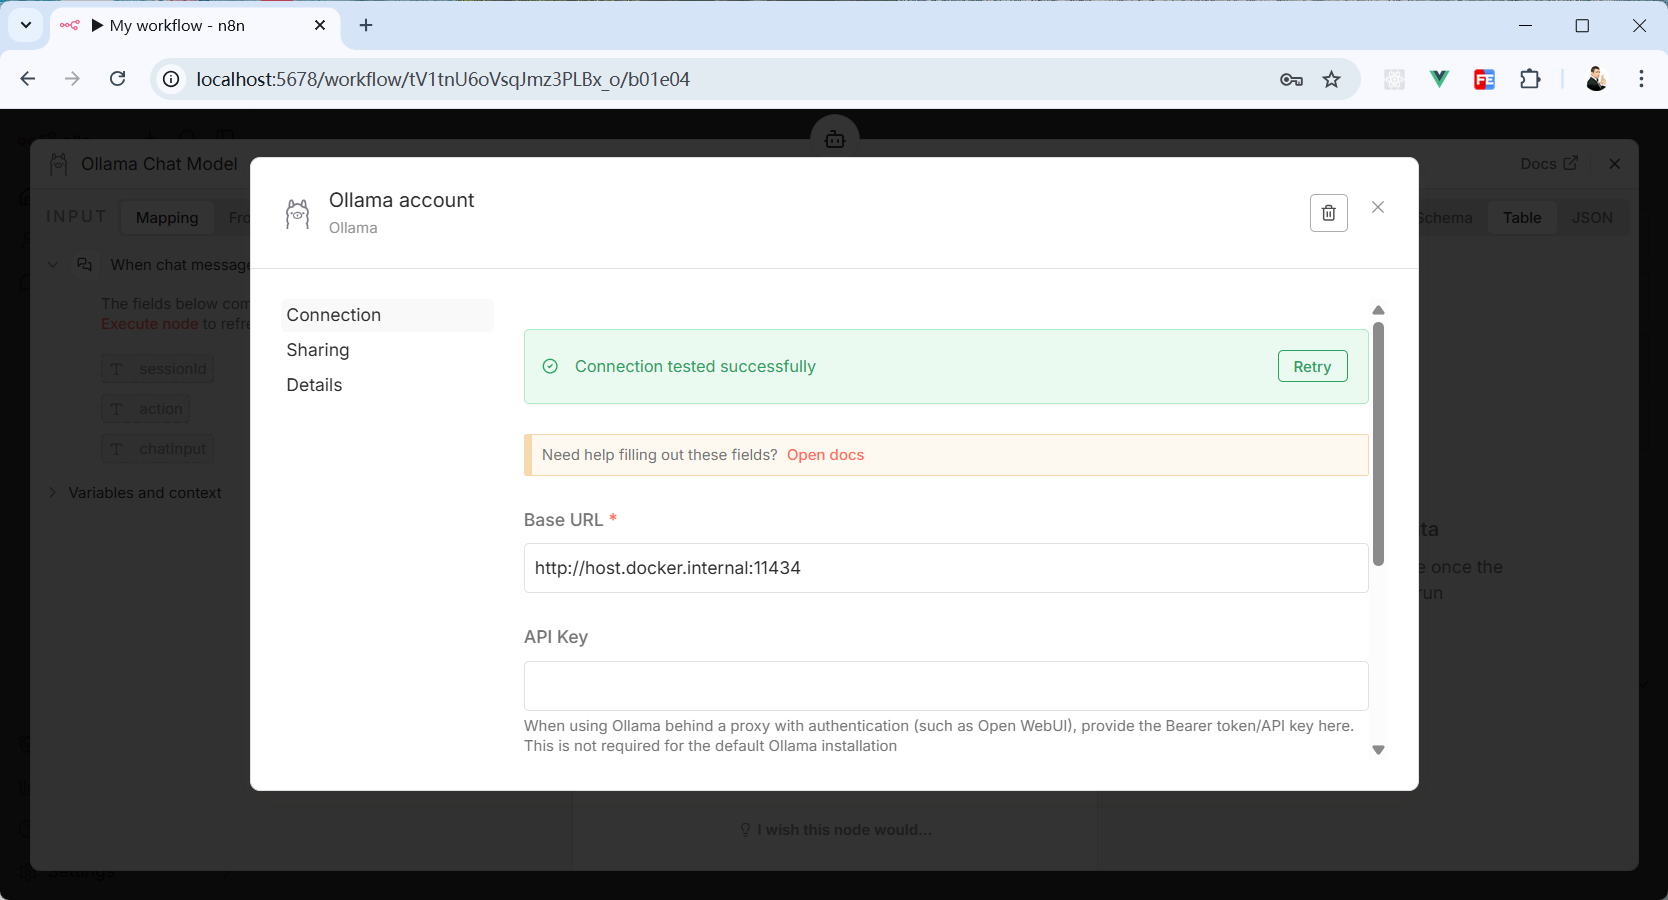The width and height of the screenshot is (1668, 900).
Task: Open the password manager key icon
Action: click(x=1291, y=79)
